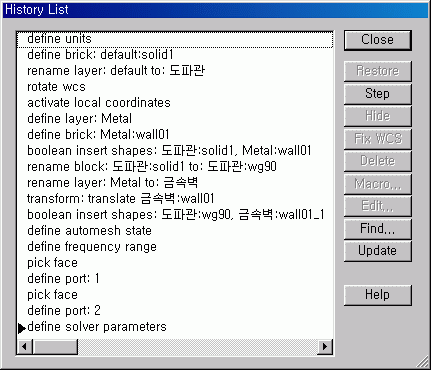Select 'rename layer: default to: 도파관' entry
The width and height of the screenshot is (431, 370).
[x=175, y=71]
